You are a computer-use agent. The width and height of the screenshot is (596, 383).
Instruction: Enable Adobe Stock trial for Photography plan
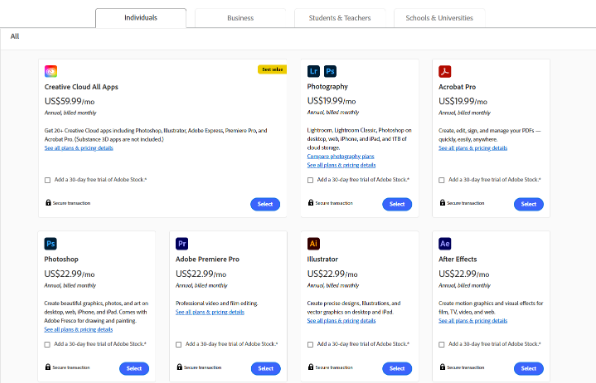310,180
